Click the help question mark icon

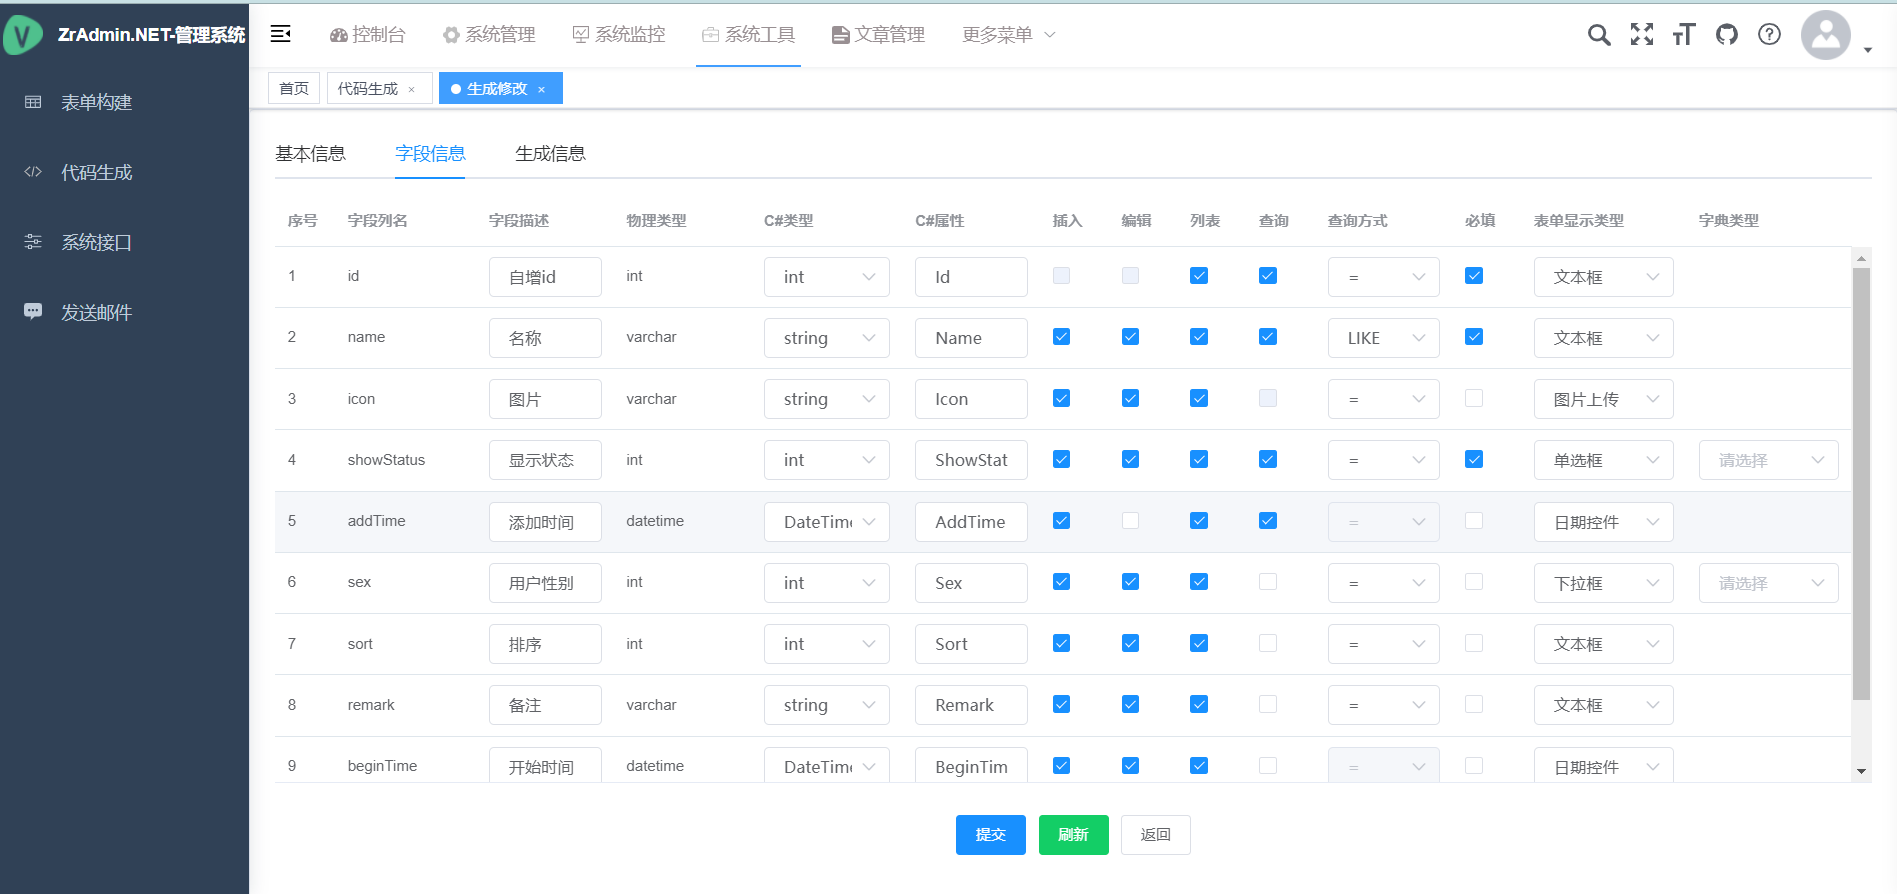pyautogui.click(x=1769, y=35)
